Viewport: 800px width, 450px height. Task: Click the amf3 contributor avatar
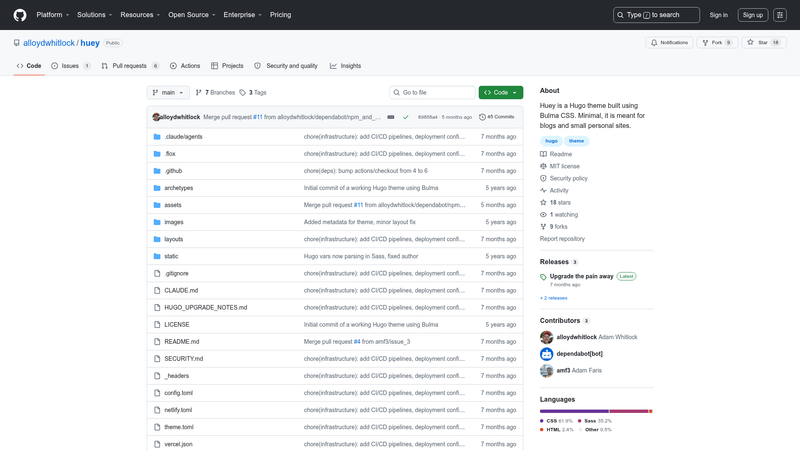(x=546, y=370)
